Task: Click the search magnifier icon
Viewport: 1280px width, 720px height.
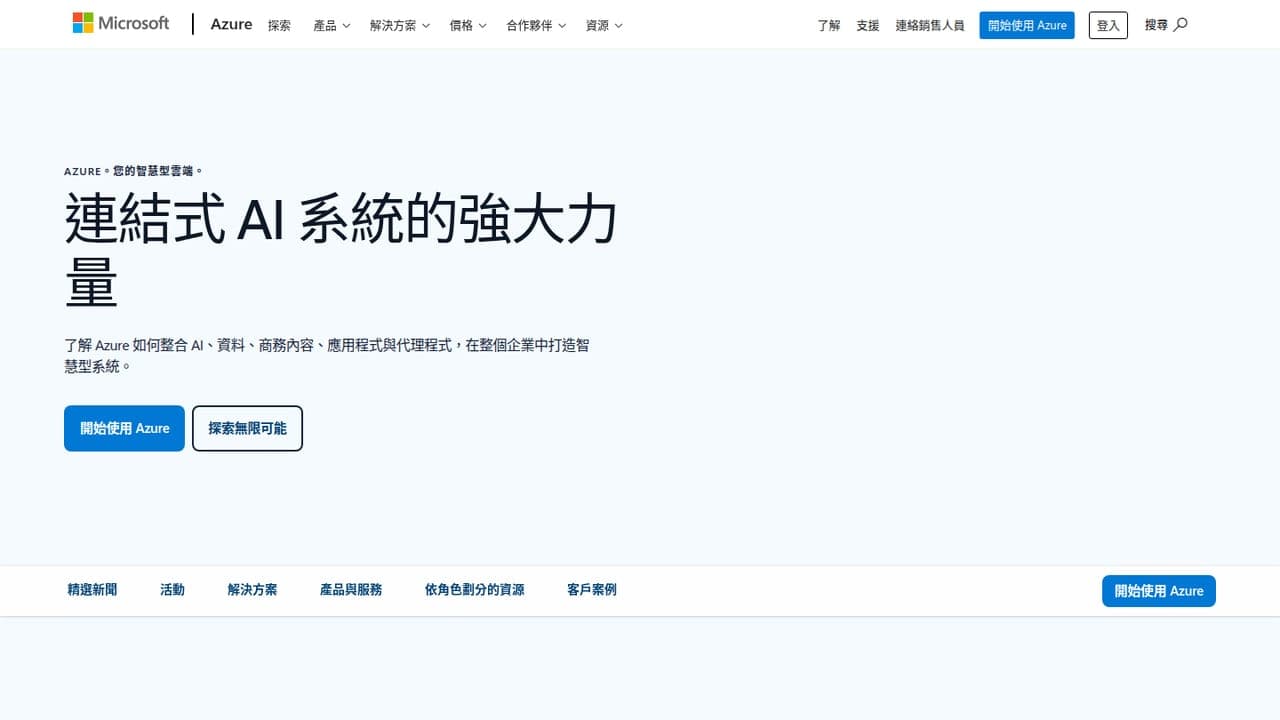Action: 1181,24
